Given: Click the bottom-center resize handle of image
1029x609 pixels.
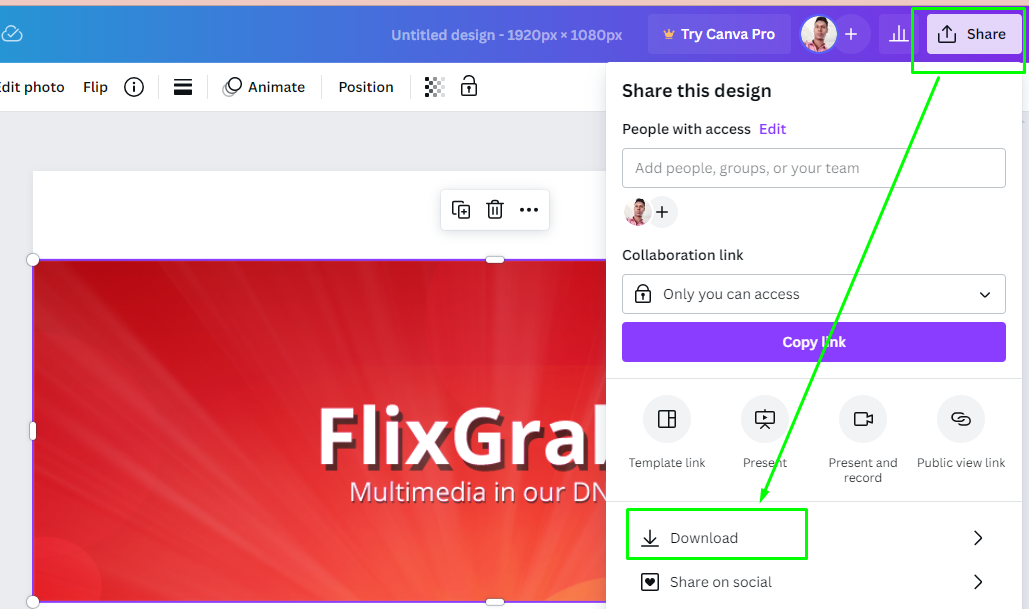Looking at the screenshot, I should point(495,602).
